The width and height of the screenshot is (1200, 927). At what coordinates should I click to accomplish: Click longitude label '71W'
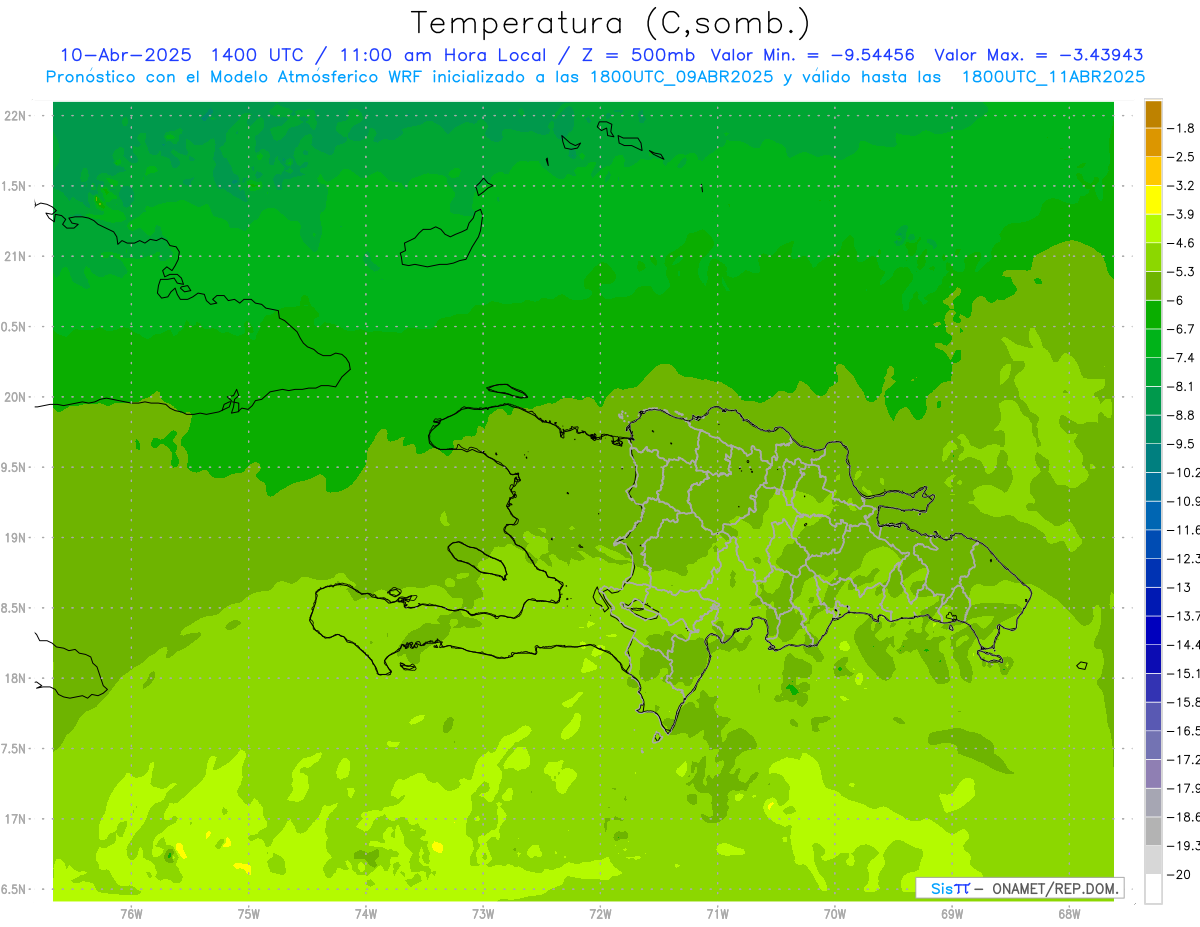pyautogui.click(x=717, y=913)
